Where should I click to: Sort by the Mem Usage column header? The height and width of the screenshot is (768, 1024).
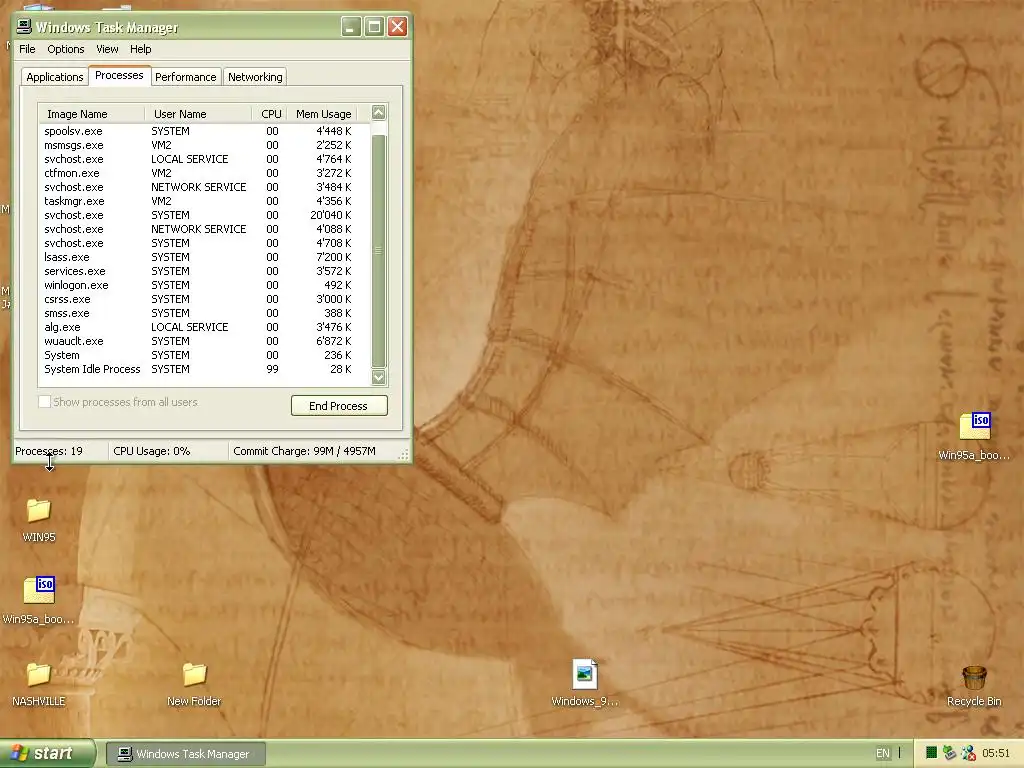(323, 114)
